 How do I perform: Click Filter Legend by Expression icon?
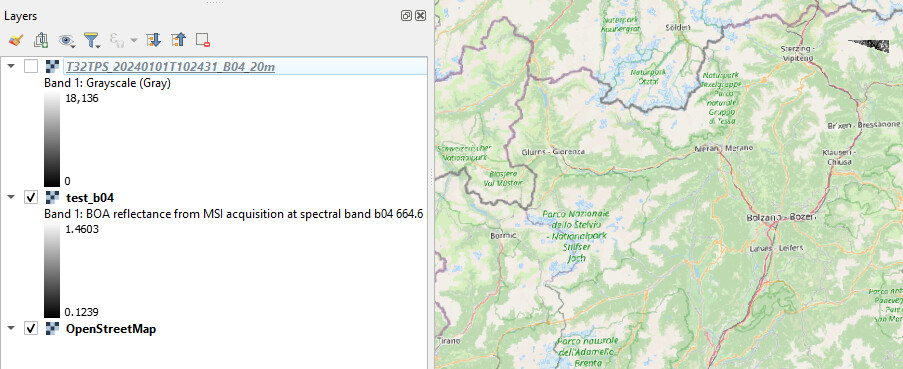tap(117, 40)
